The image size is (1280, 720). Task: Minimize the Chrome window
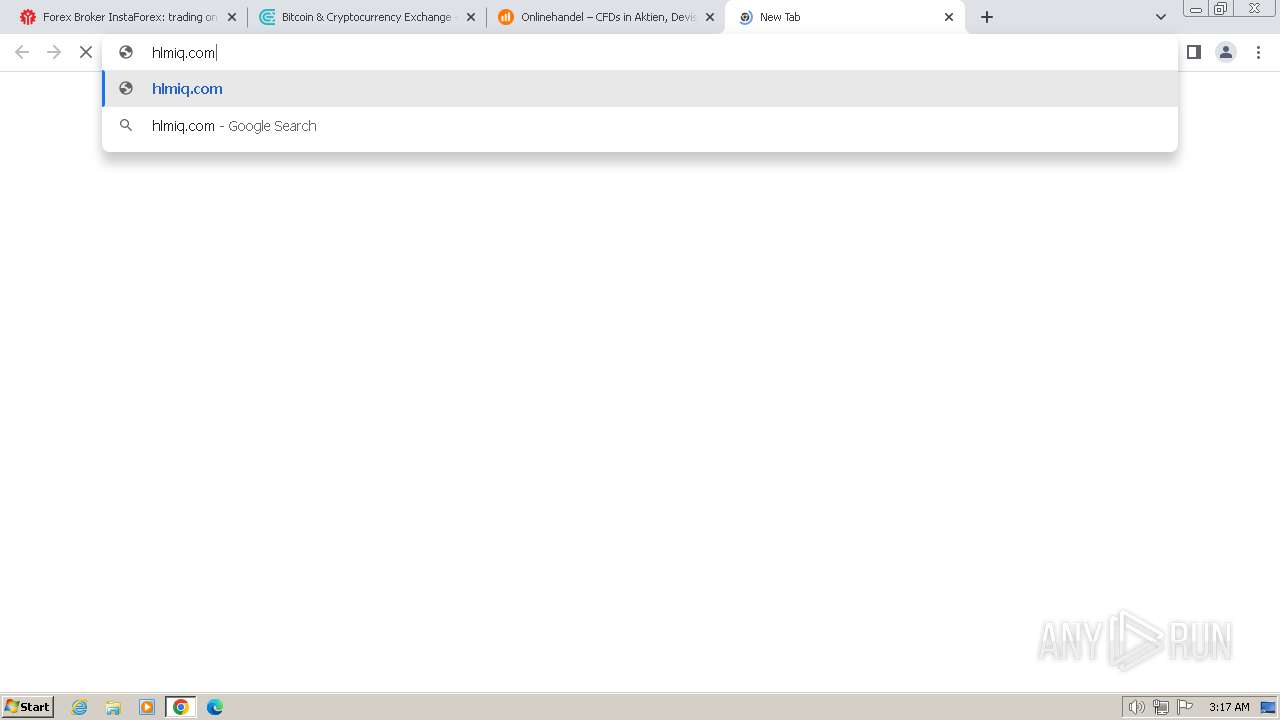pos(1195,8)
